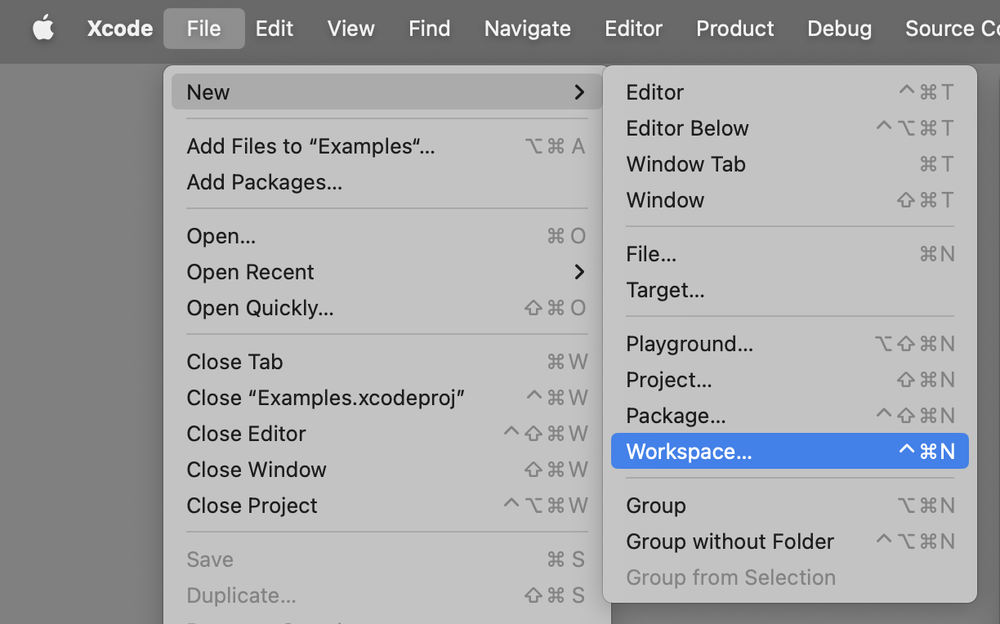This screenshot has height=624, width=1000.
Task: Open the Navigate menu
Action: [x=527, y=29]
